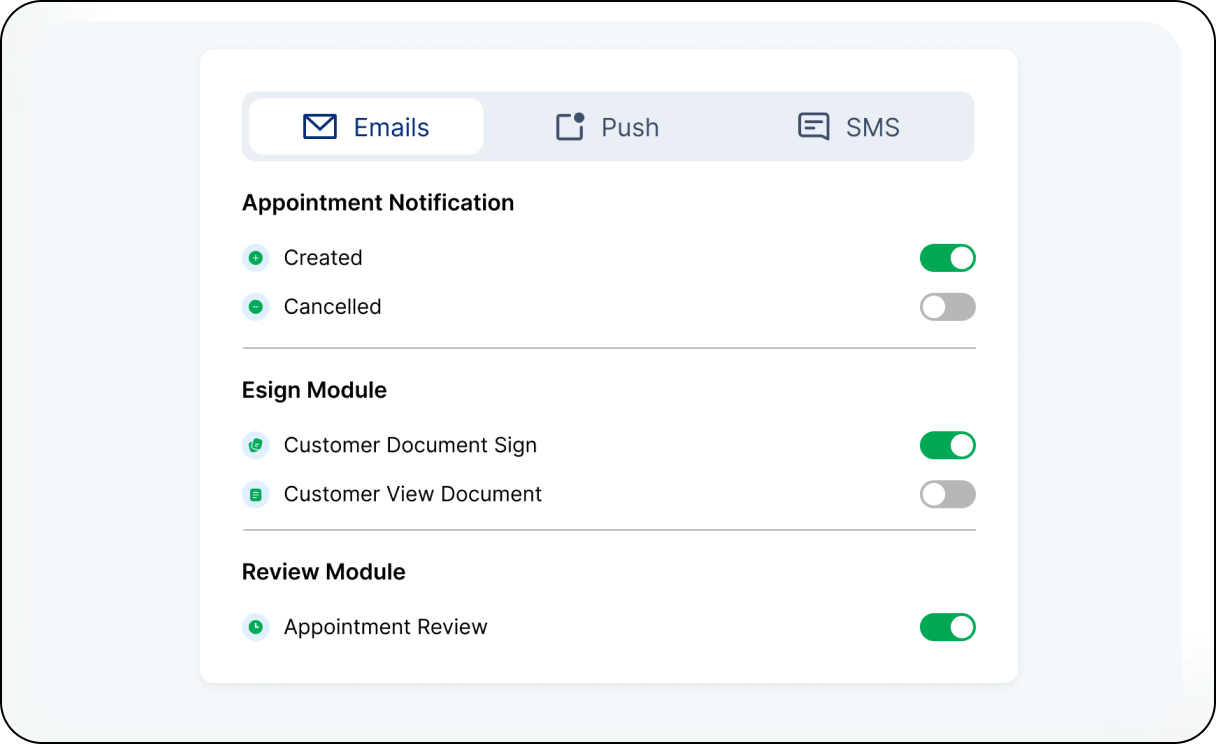The height and width of the screenshot is (744, 1216).
Task: Click the Appointment Notification section heading
Action: [x=378, y=203]
